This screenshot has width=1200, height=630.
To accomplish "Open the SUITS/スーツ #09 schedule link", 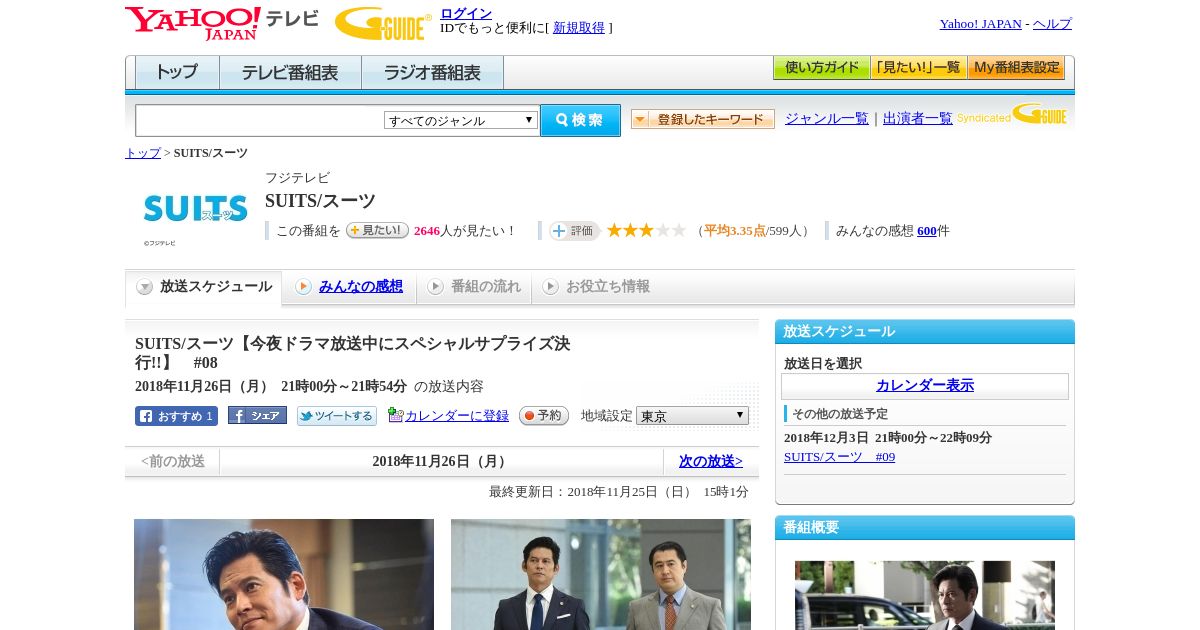I will coord(839,456).
